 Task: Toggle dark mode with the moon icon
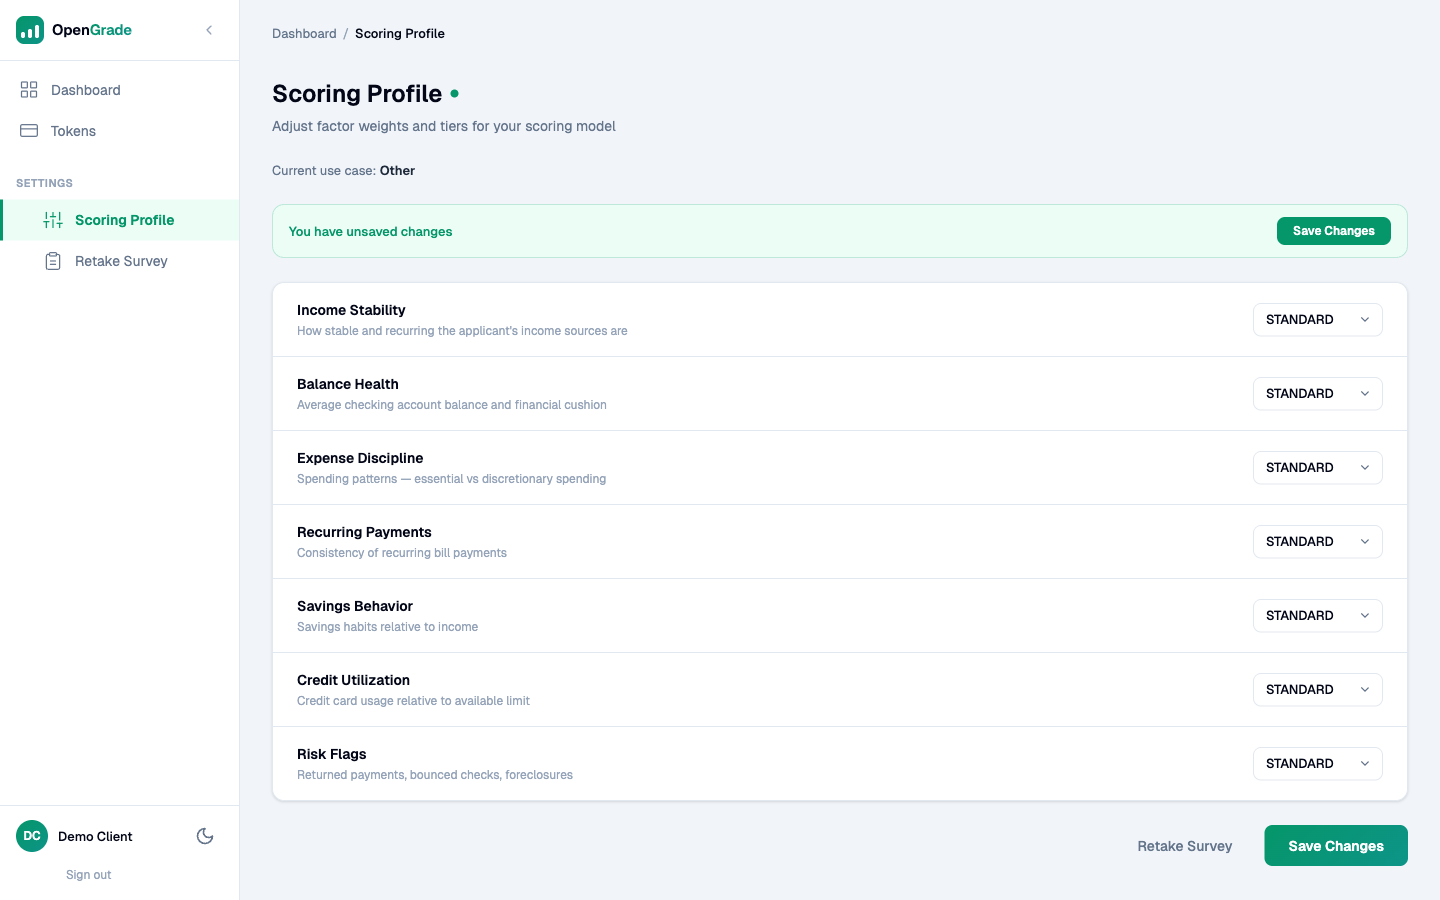point(205,835)
